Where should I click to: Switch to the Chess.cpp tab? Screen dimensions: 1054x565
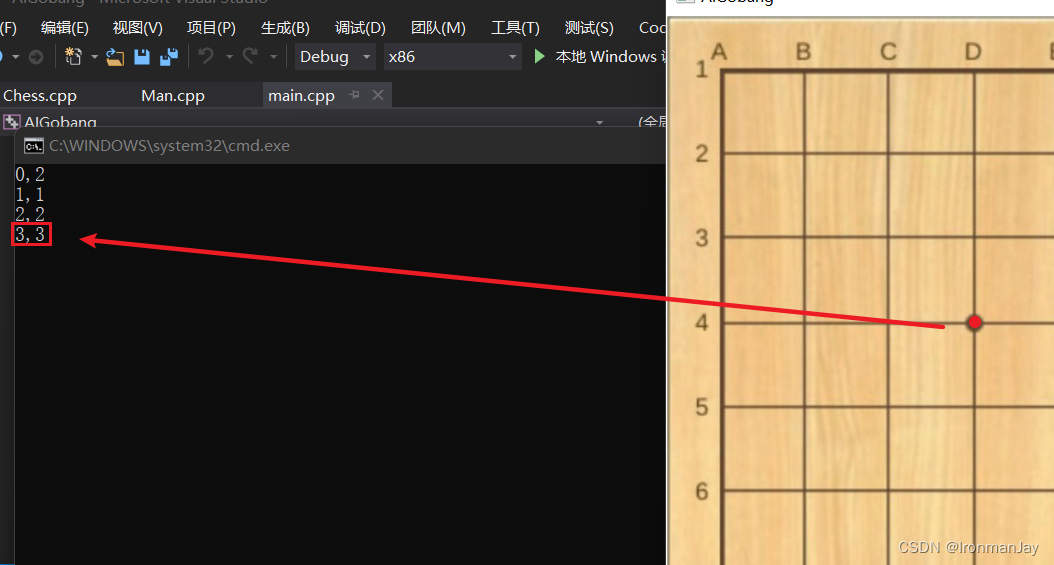40,95
